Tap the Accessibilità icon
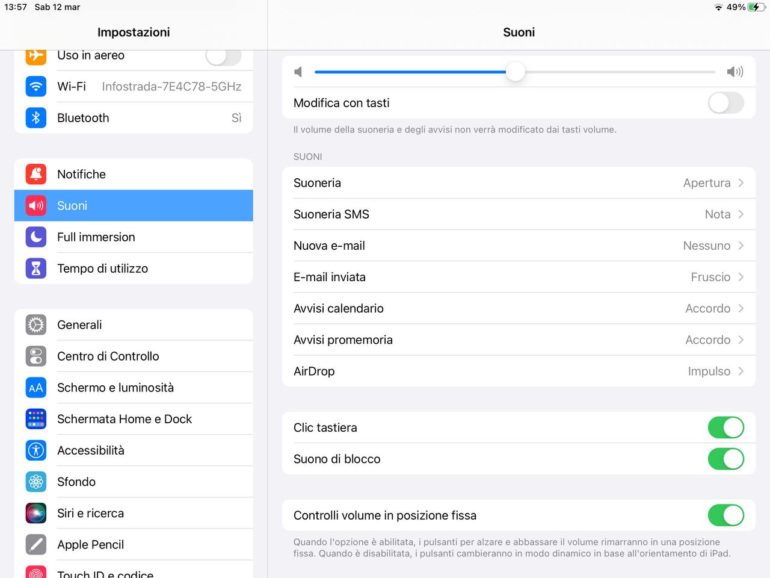 pyautogui.click(x=36, y=450)
